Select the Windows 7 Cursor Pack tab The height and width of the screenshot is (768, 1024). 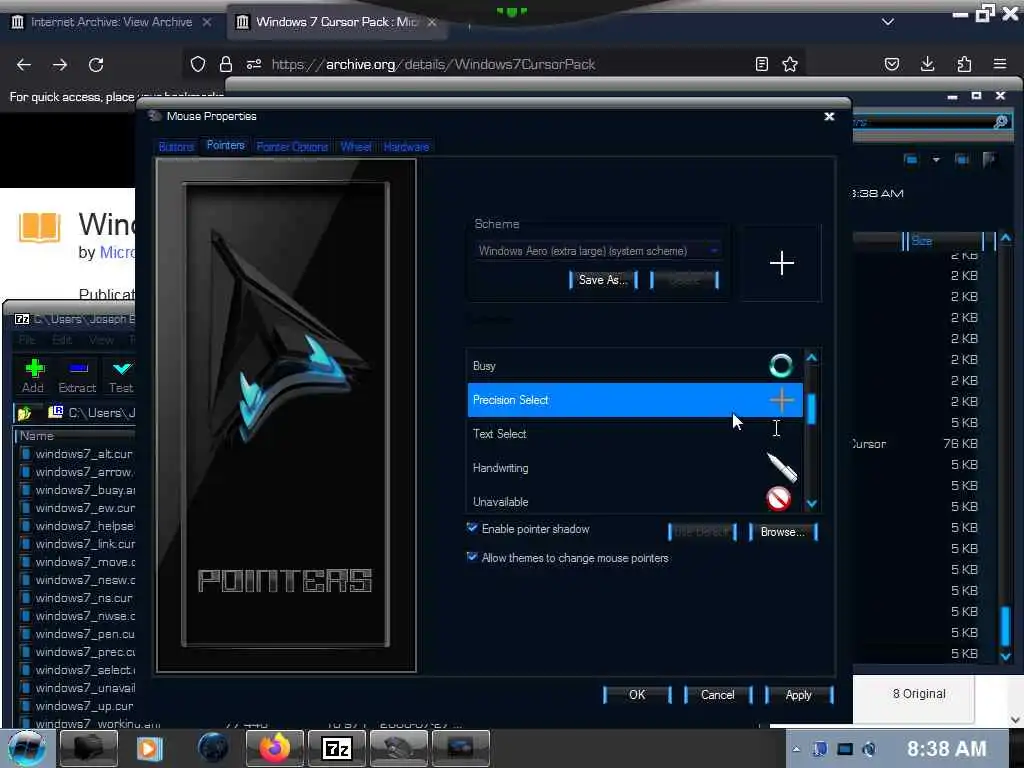click(x=336, y=22)
